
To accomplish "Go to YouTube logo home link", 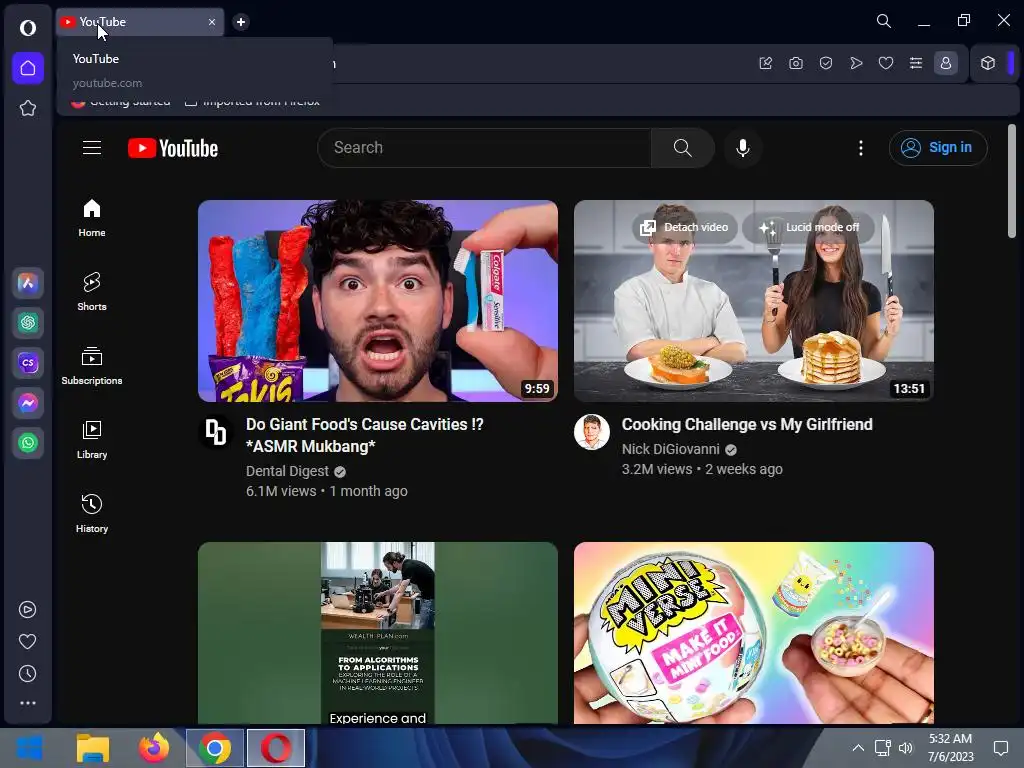I will point(173,148).
